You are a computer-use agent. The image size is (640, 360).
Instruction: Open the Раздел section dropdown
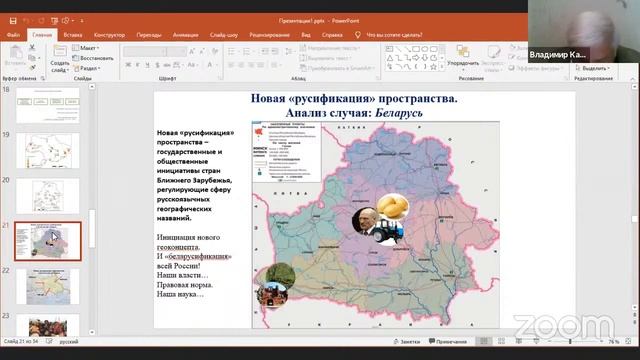pyautogui.click(x=86, y=68)
